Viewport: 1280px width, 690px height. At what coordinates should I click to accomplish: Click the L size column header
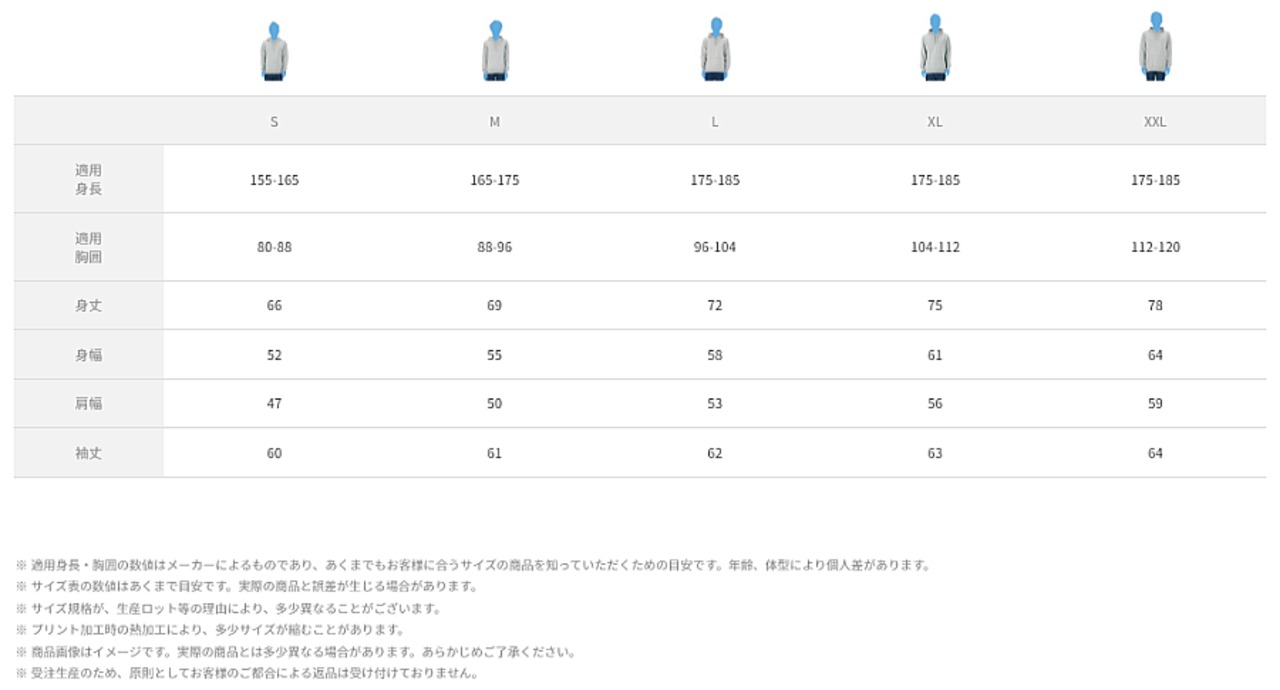[715, 122]
